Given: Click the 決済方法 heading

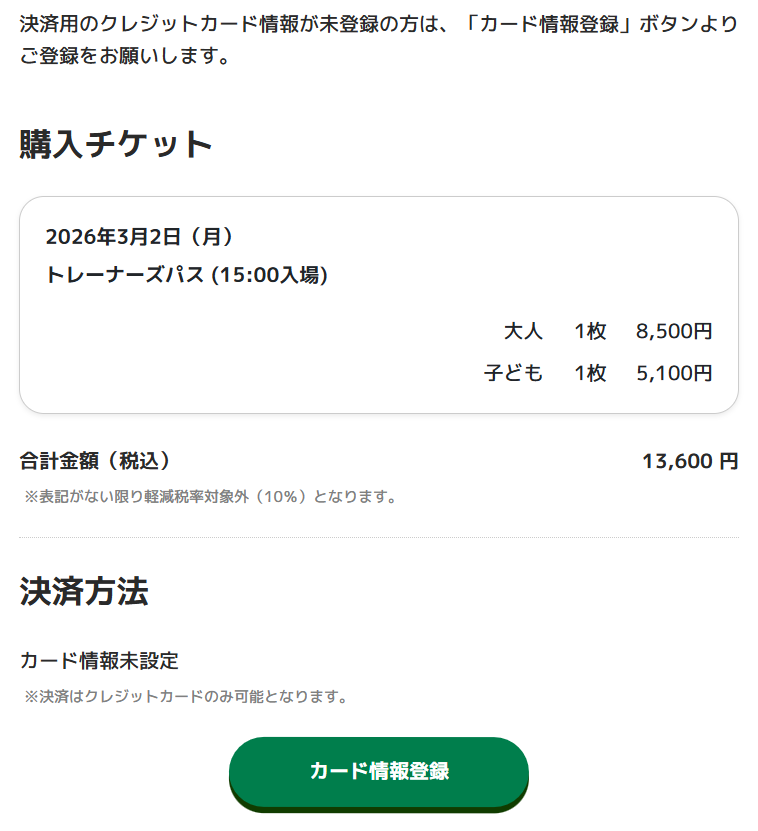Looking at the screenshot, I should click(x=84, y=591).
